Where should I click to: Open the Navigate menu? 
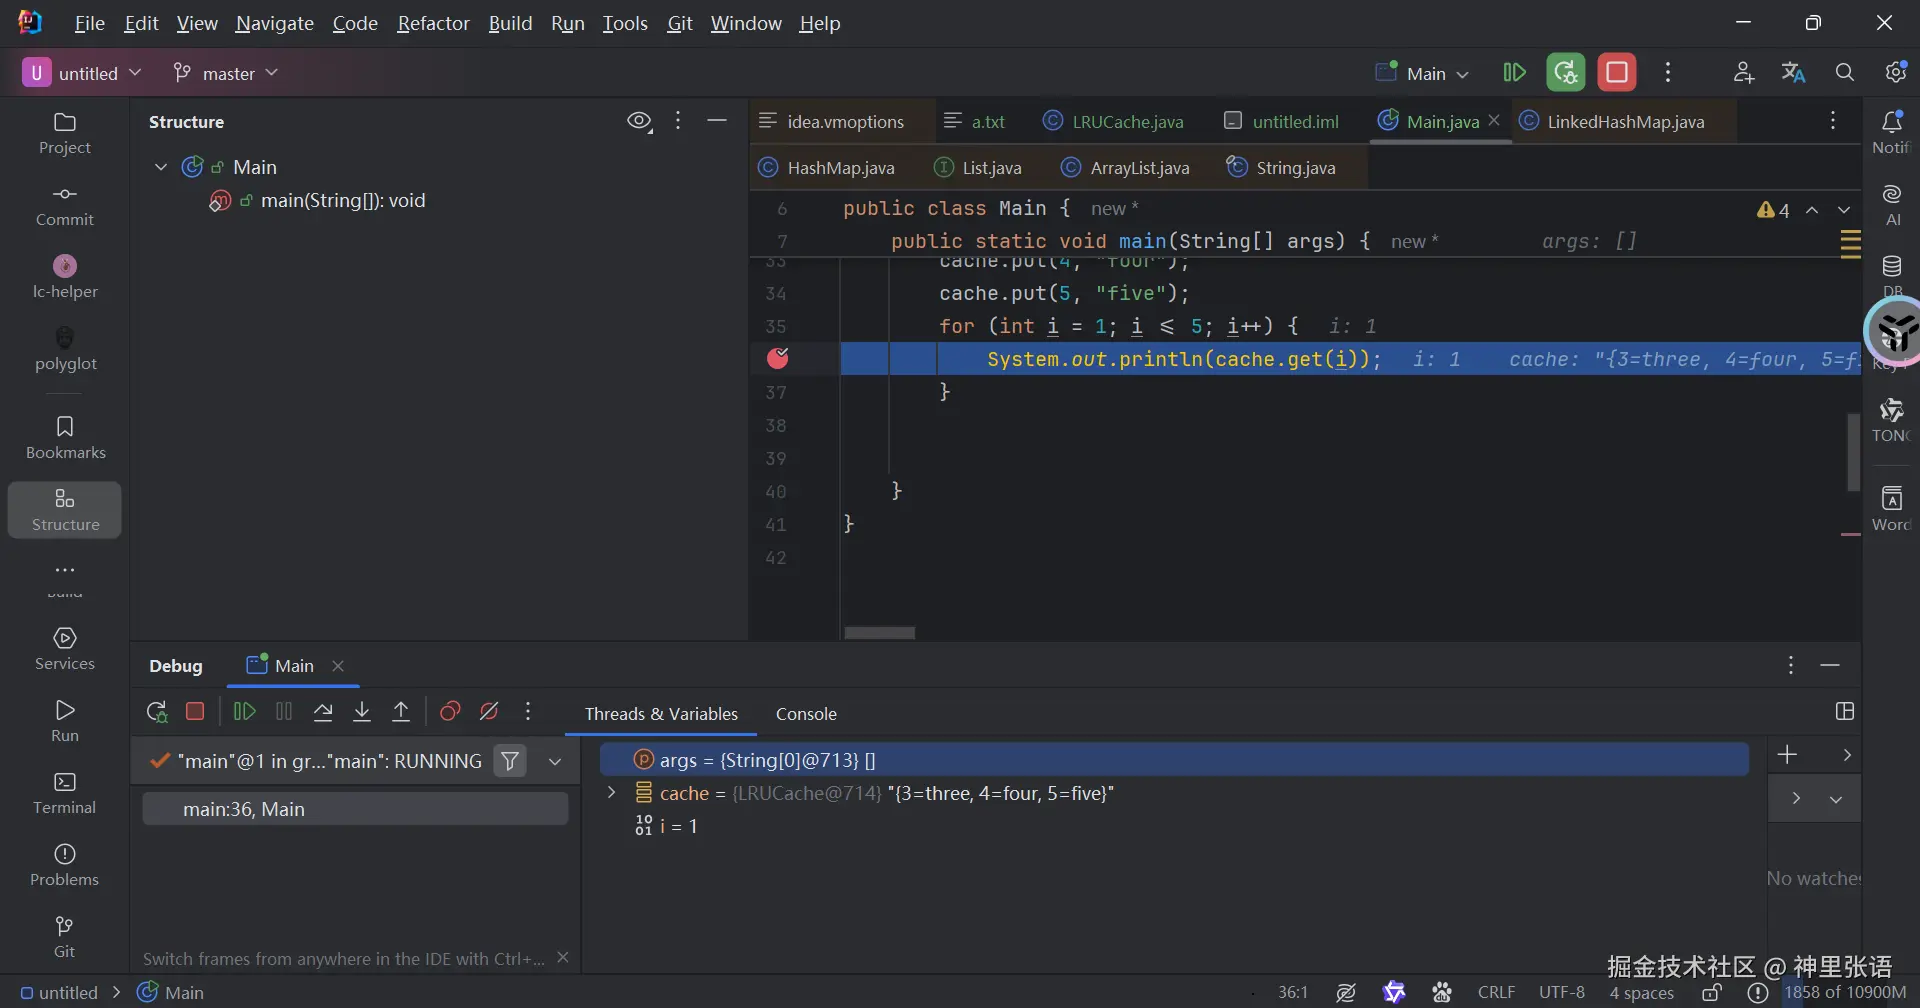(275, 23)
